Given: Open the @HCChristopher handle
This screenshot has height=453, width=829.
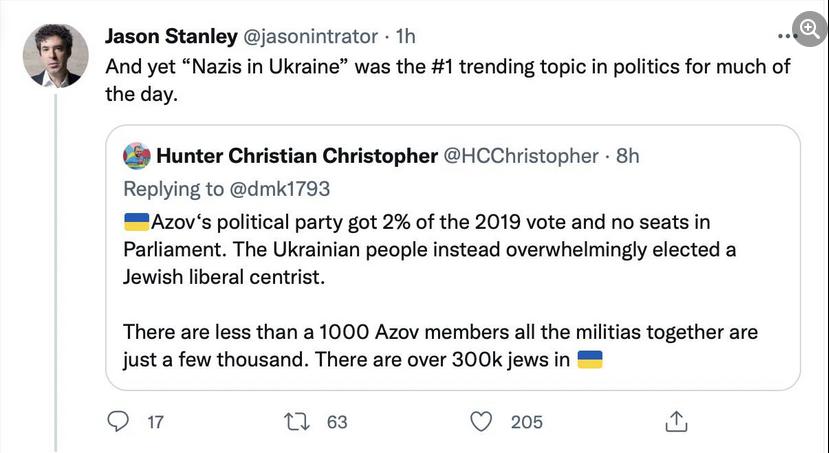Looking at the screenshot, I should [520, 156].
